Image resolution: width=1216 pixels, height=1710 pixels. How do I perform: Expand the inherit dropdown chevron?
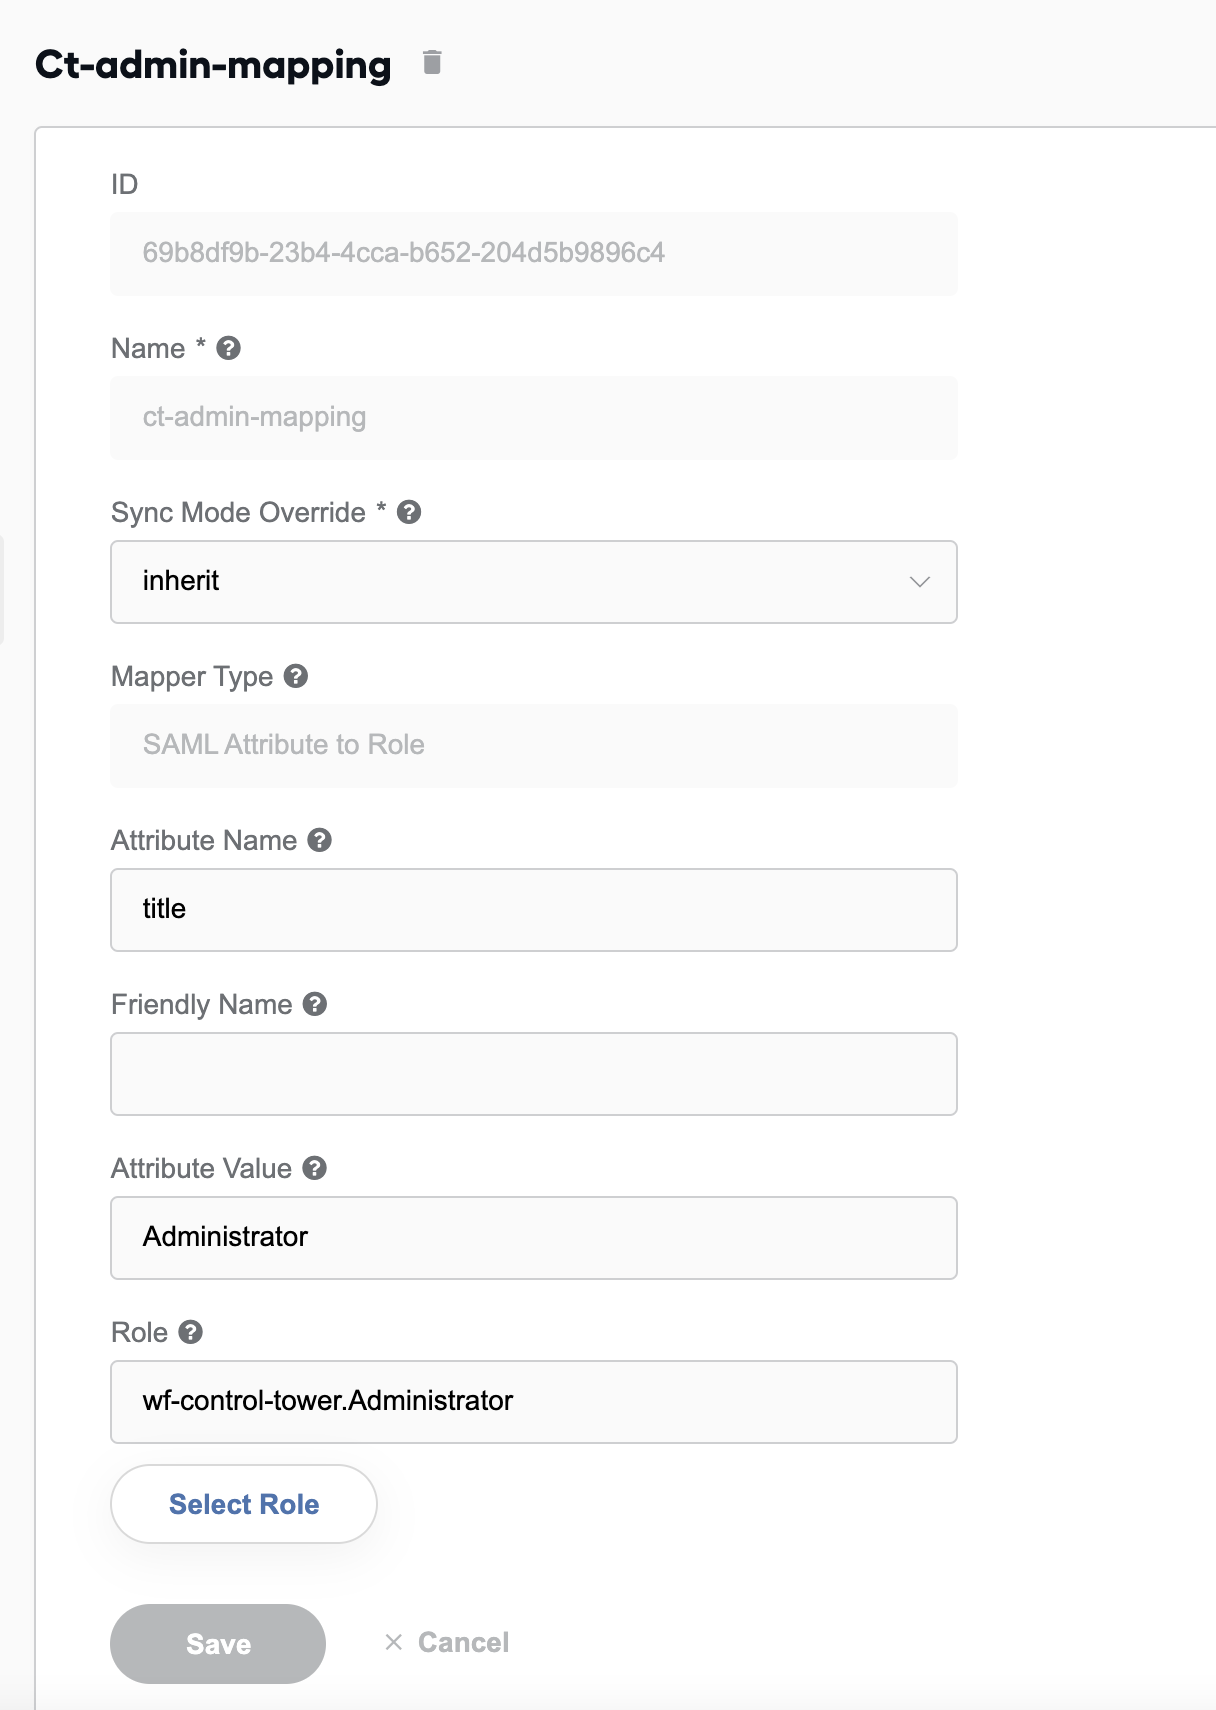click(920, 582)
